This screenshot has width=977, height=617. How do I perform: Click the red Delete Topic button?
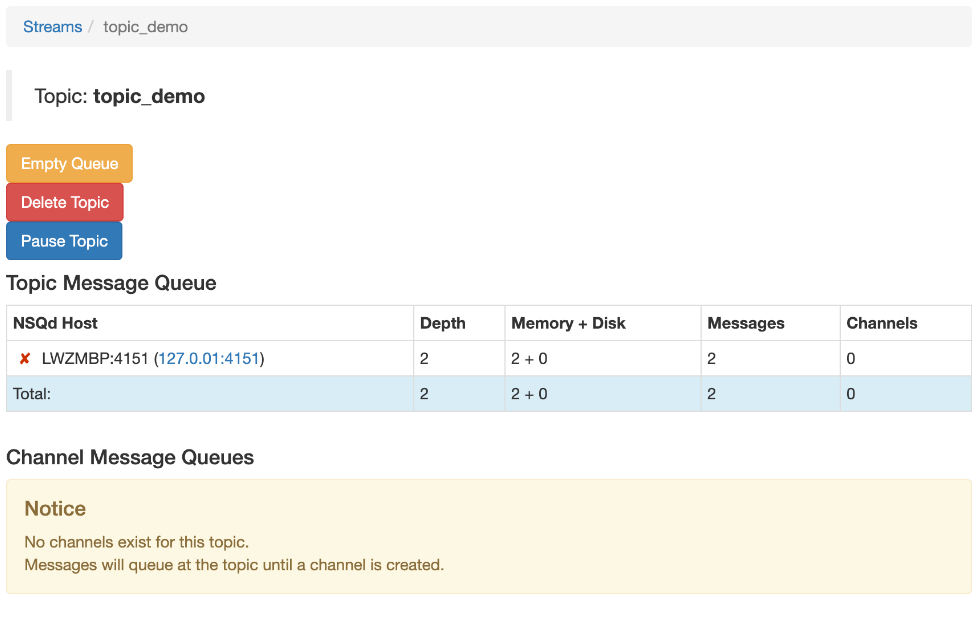65,202
